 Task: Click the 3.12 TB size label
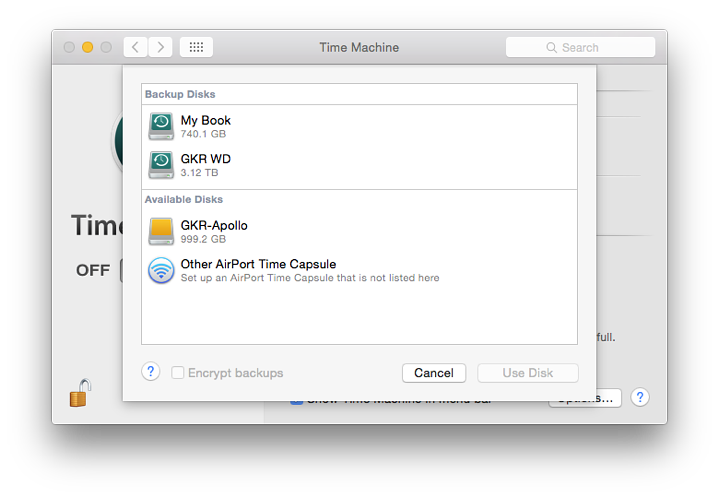tap(199, 173)
